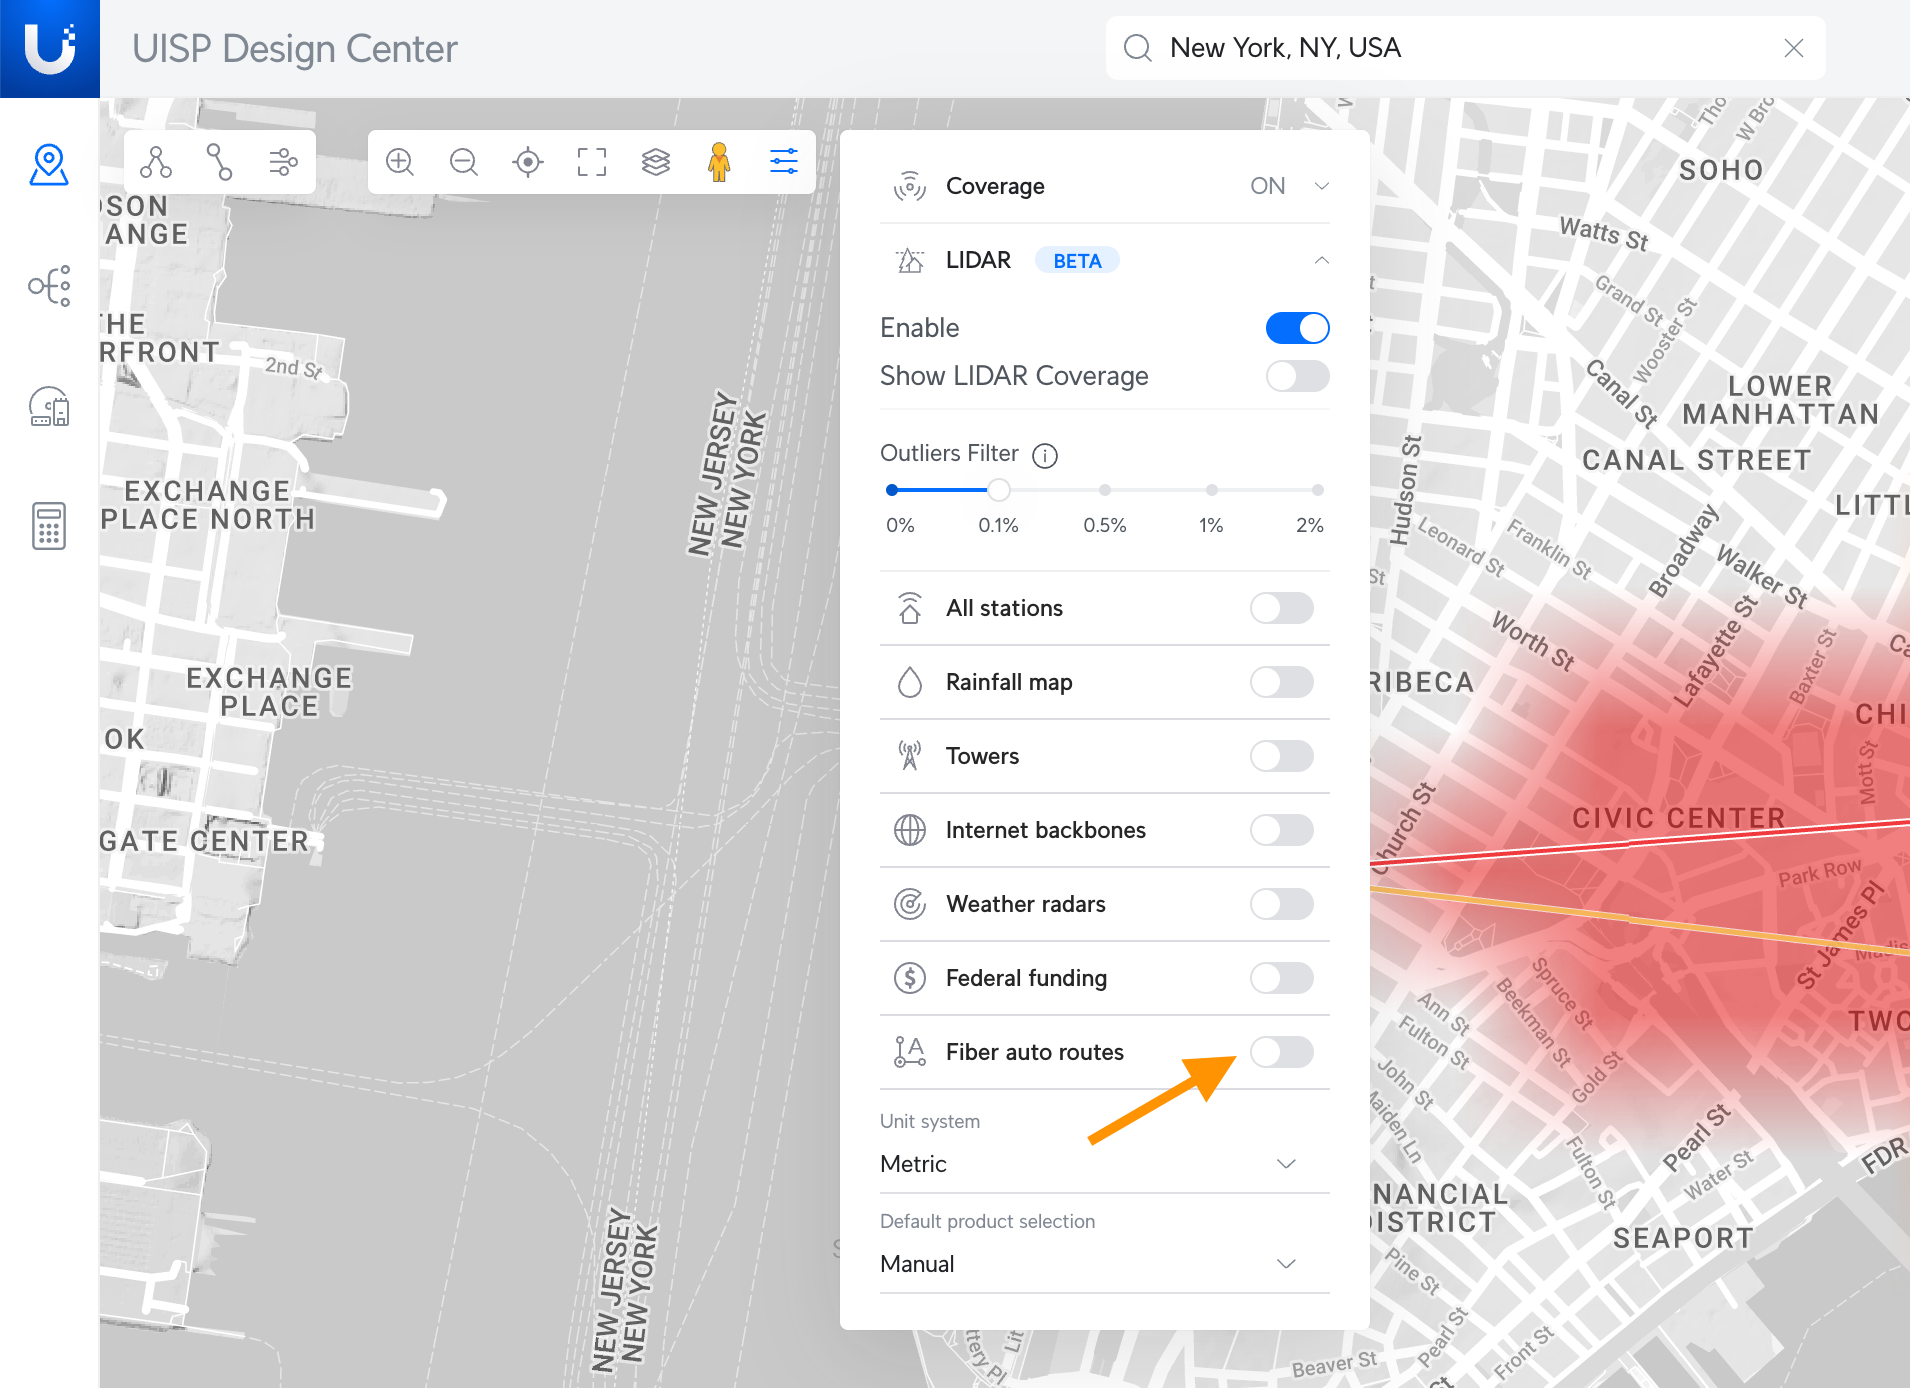Turn off the LIDAR Enable switch
The height and width of the screenshot is (1388, 1910).
1297,328
